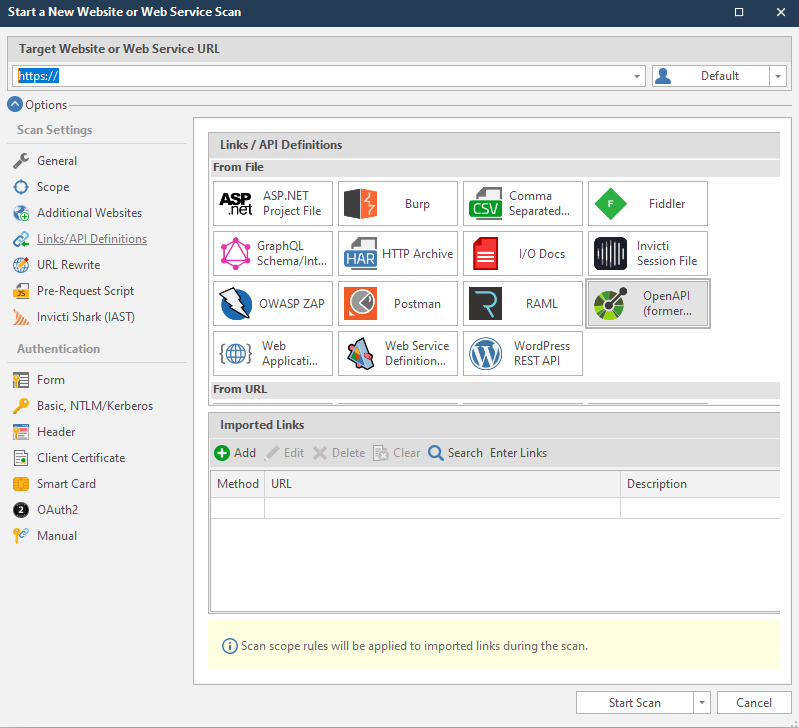Open the Start Scan dropdown arrow
The height and width of the screenshot is (728, 799).
(702, 703)
